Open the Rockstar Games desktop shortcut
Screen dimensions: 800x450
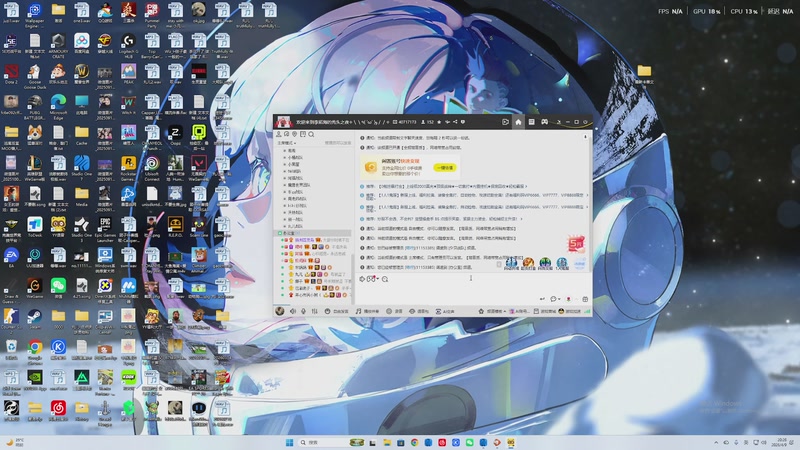click(x=128, y=168)
